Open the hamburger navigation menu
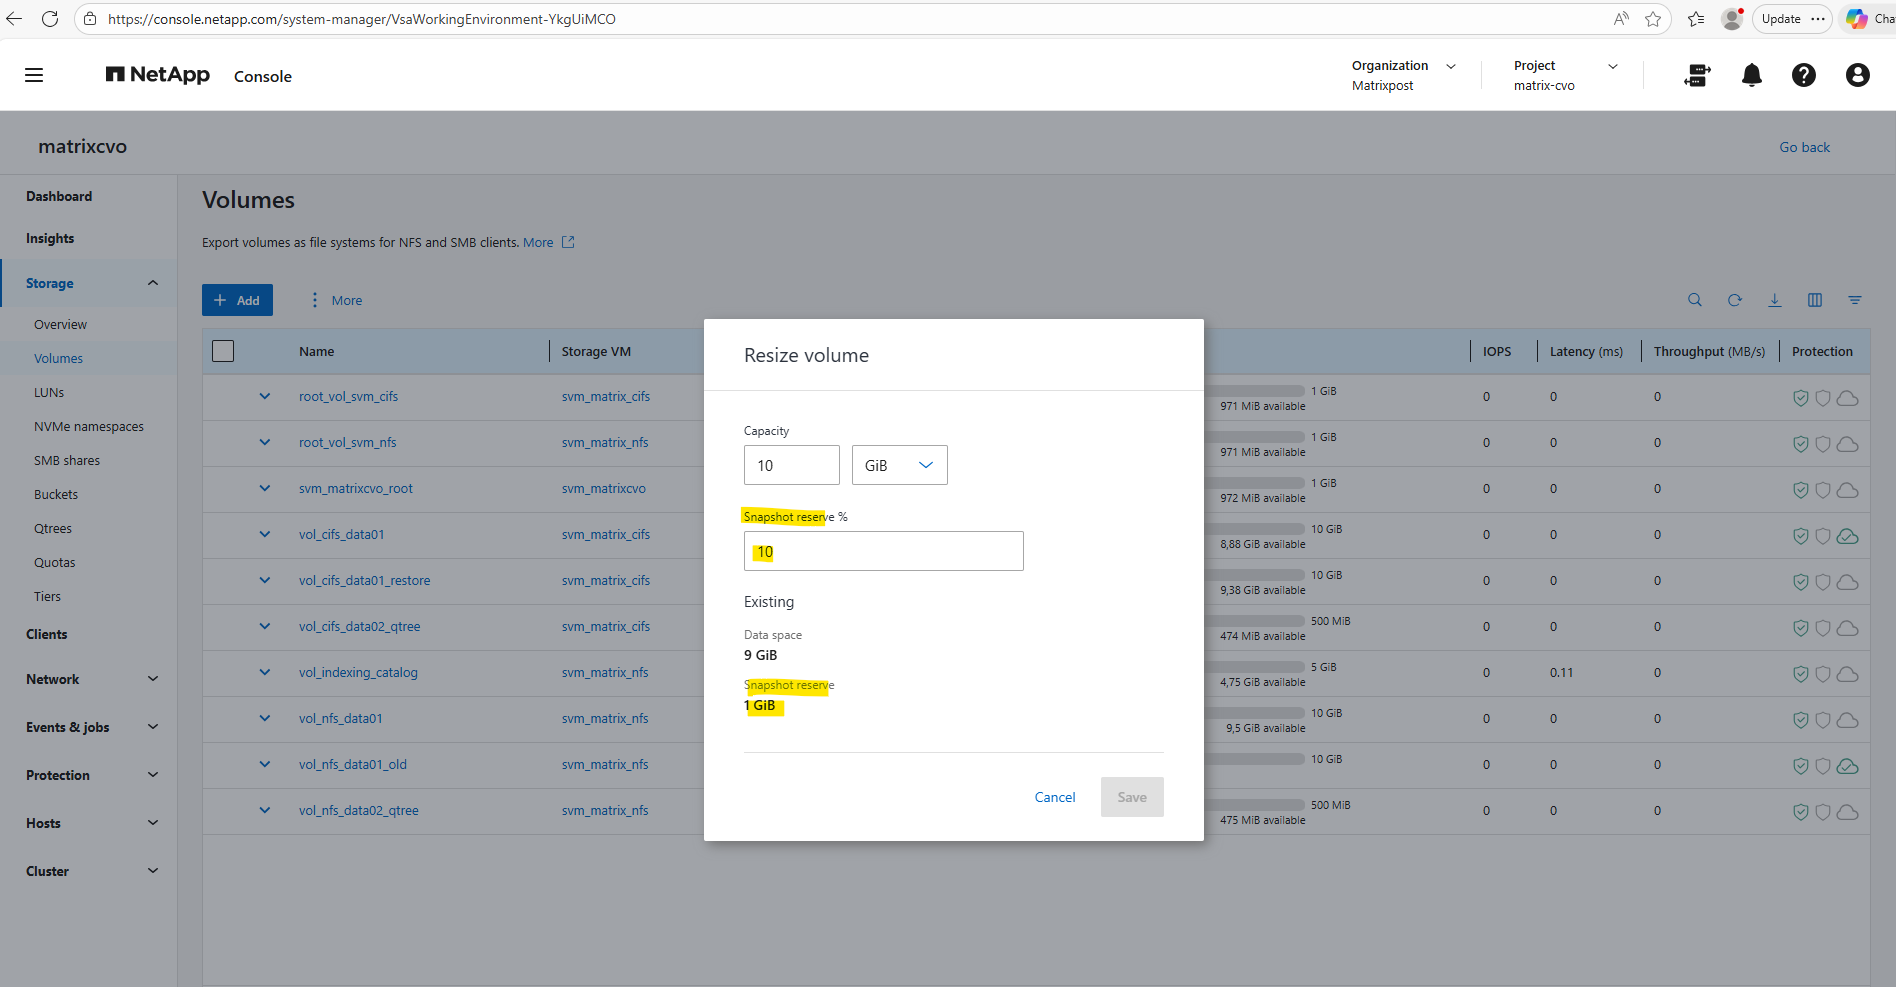This screenshot has height=987, width=1896. (x=34, y=75)
